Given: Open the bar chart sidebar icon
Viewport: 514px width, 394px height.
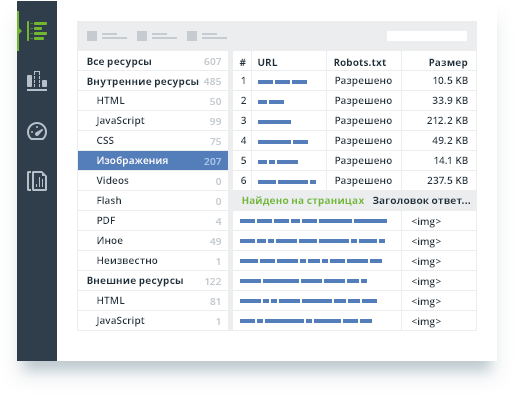Looking at the screenshot, I should 37,81.
